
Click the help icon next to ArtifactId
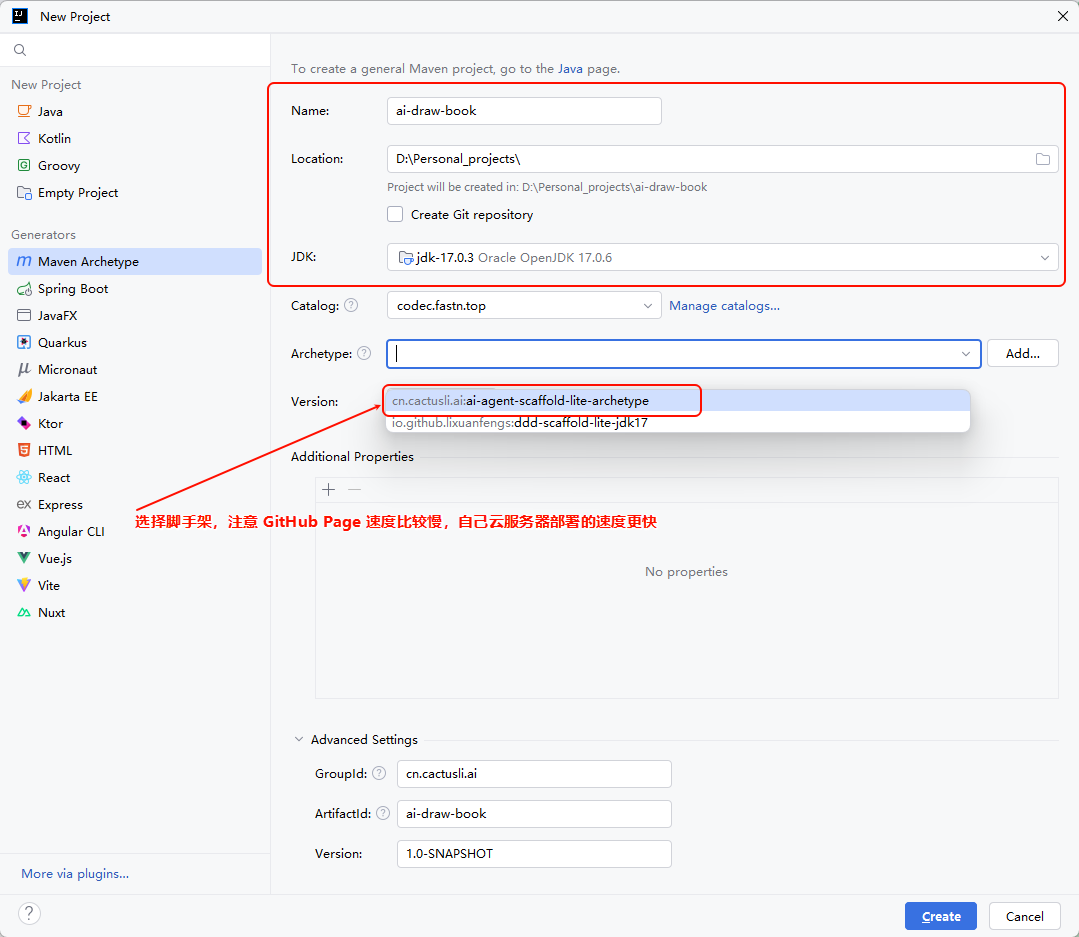383,813
